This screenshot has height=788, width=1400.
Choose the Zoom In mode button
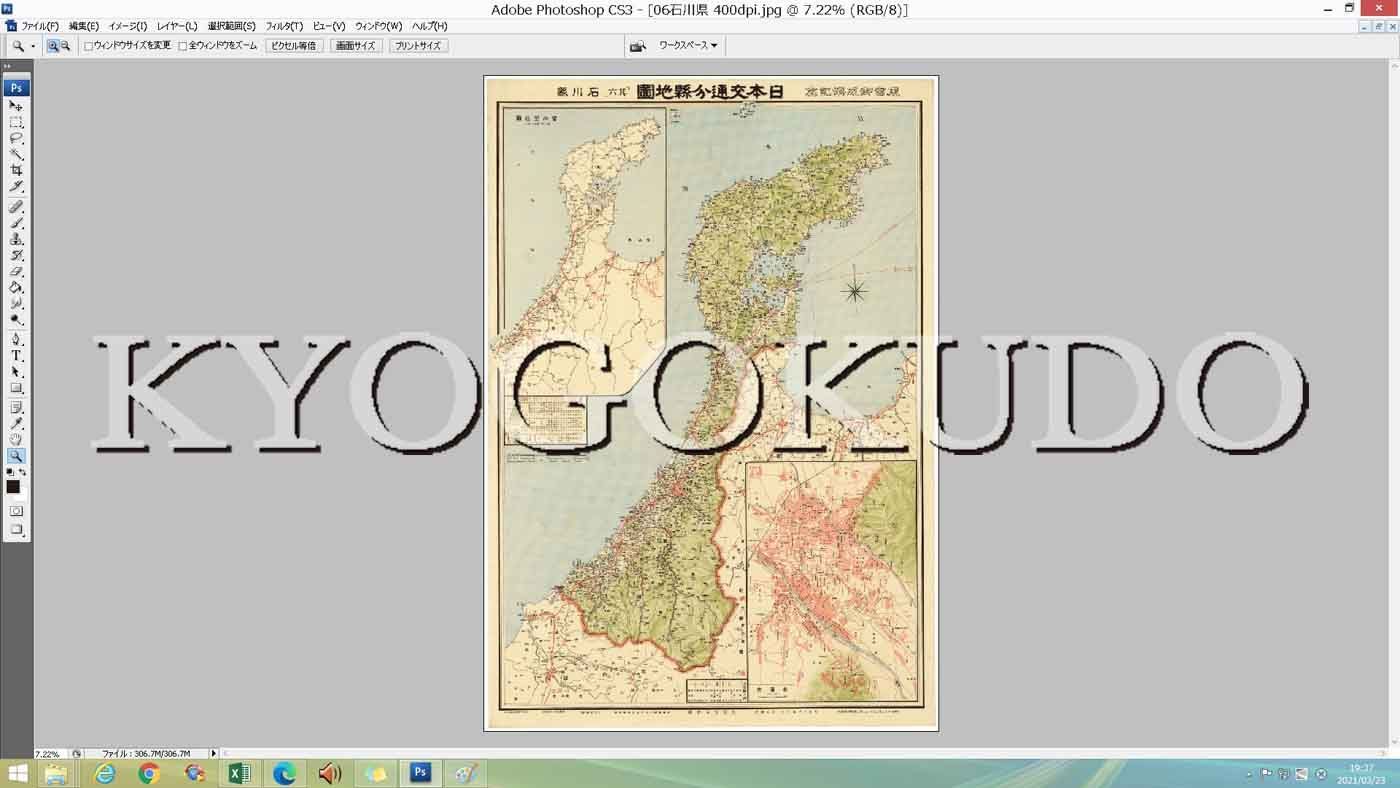(53, 46)
